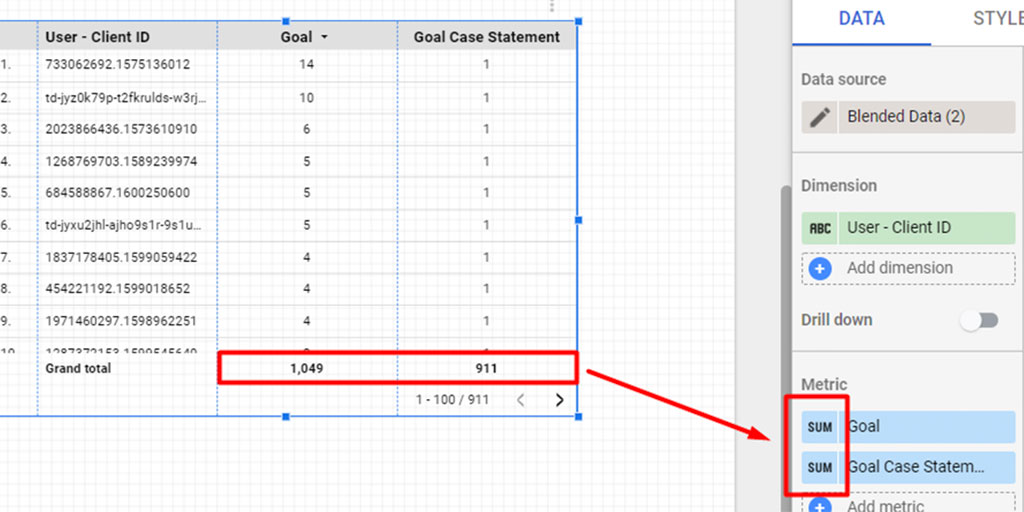Click the ABC type icon on User - Client ID
This screenshot has width=1024, height=512.
820,228
